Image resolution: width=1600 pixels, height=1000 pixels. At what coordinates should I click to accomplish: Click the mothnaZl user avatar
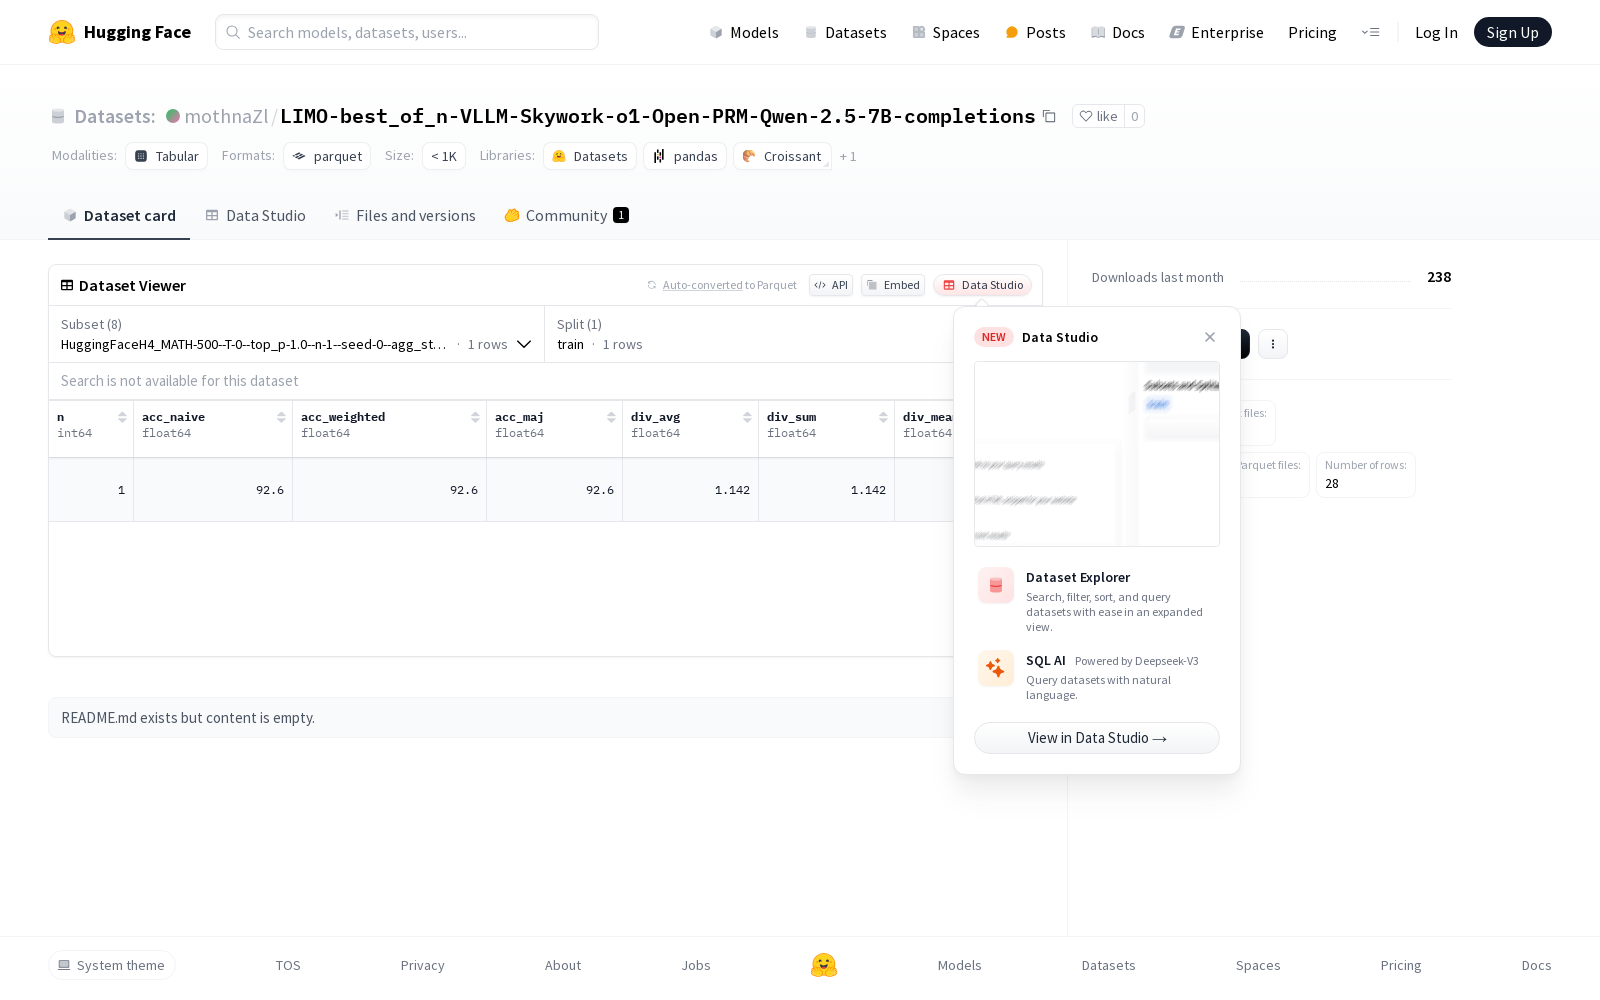173,116
